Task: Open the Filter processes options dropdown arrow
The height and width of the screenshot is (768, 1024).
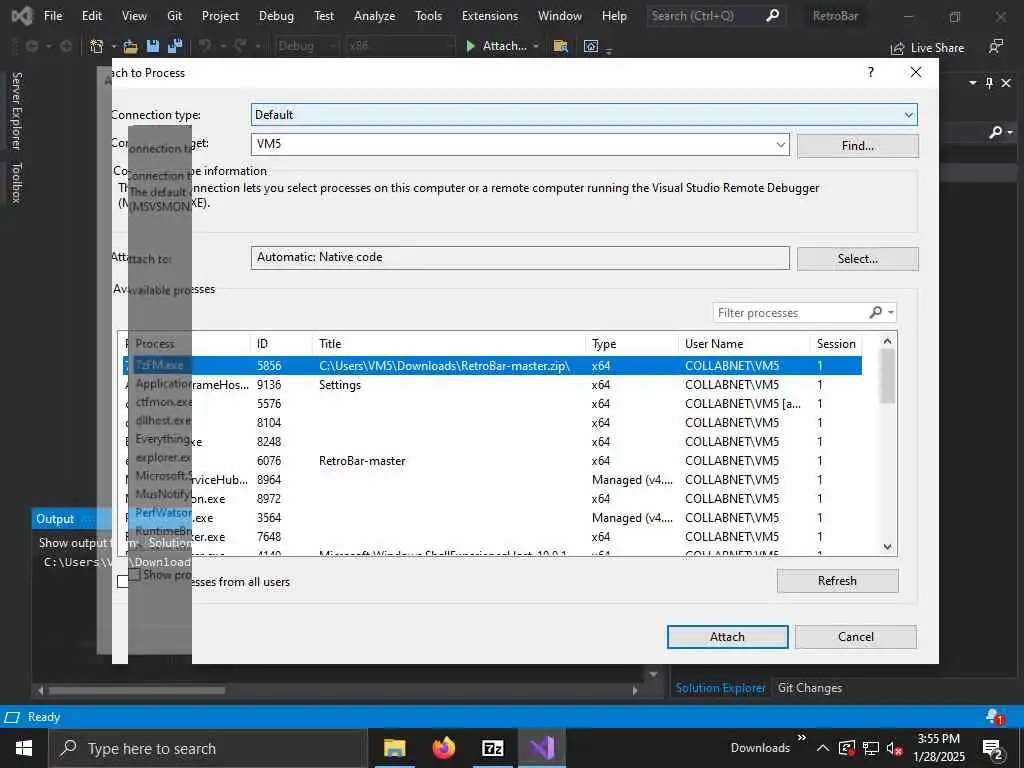Action: 891,312
